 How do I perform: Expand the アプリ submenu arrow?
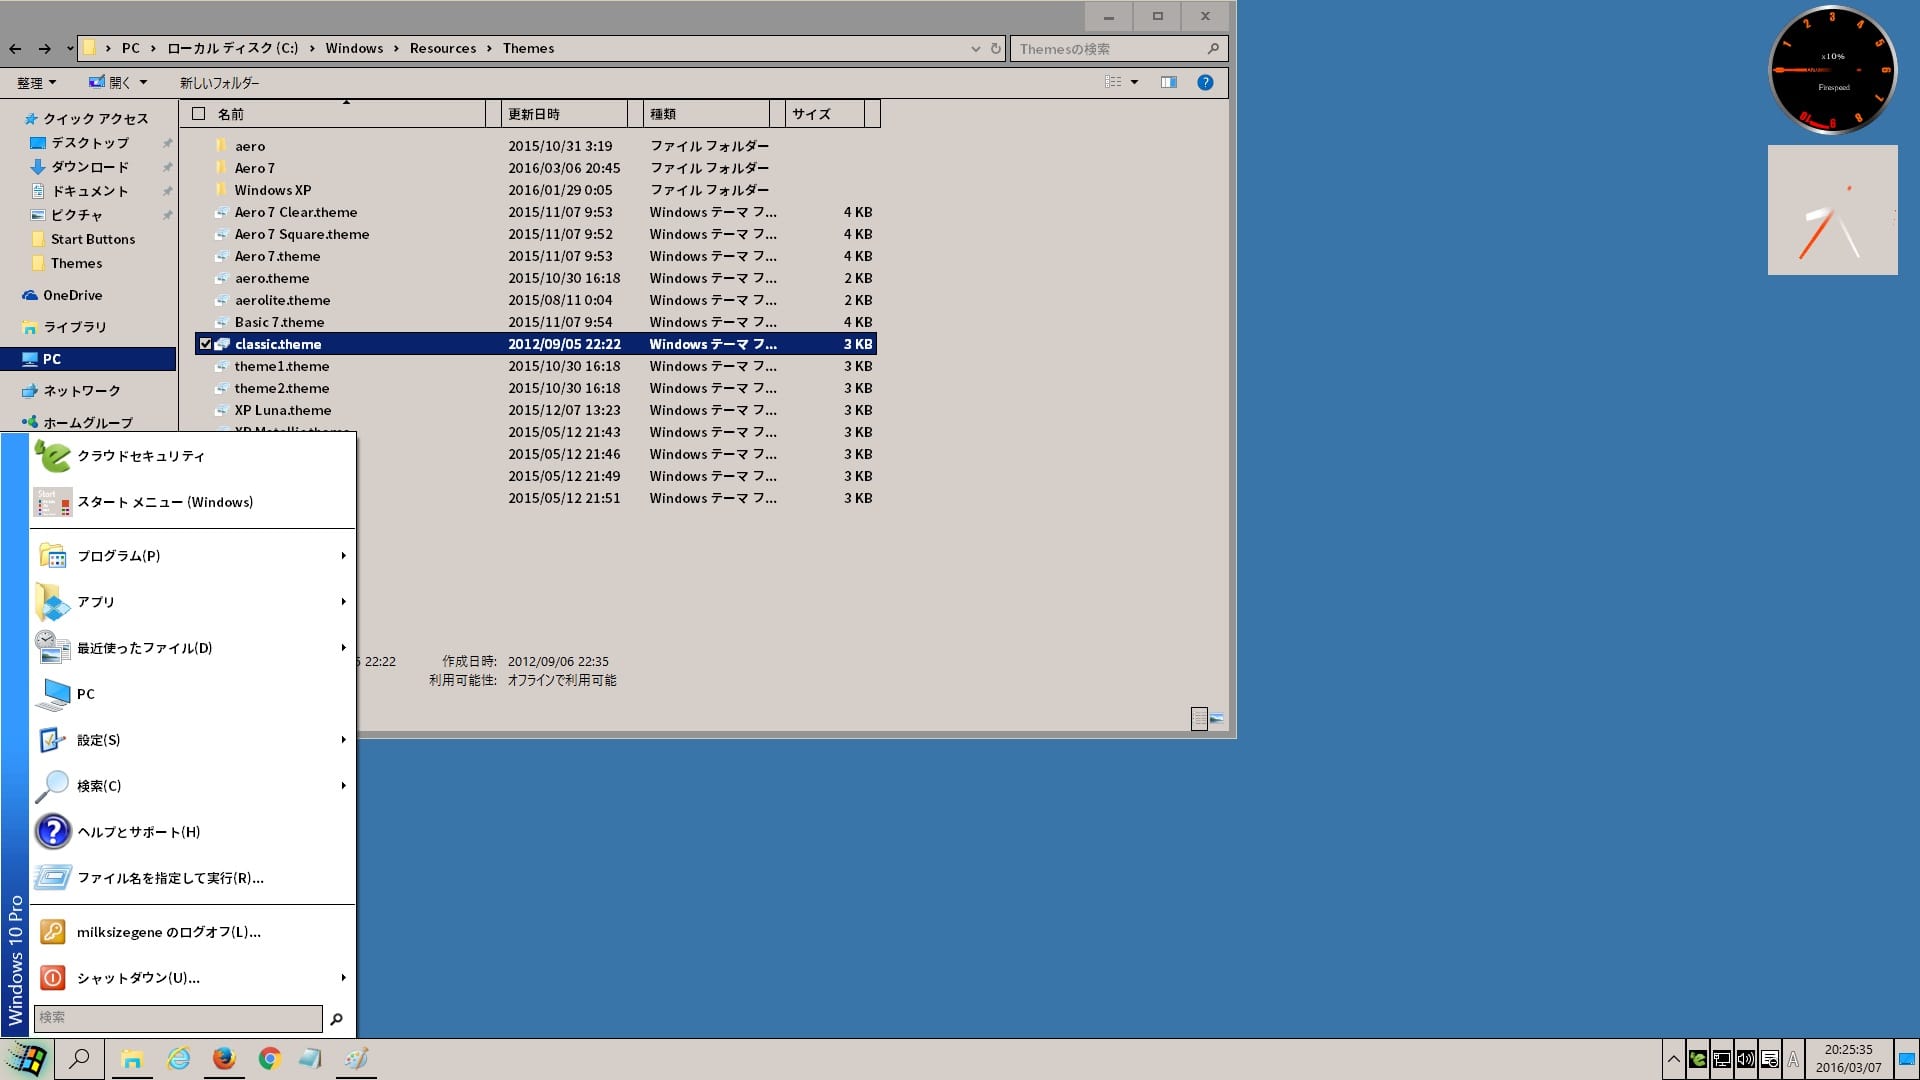pos(343,601)
